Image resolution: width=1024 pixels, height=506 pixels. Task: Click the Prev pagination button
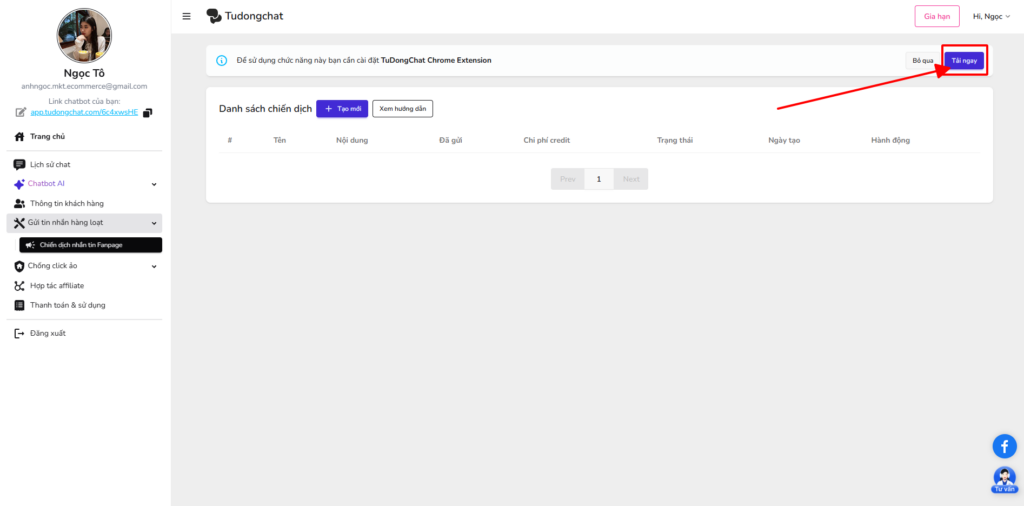(568, 179)
